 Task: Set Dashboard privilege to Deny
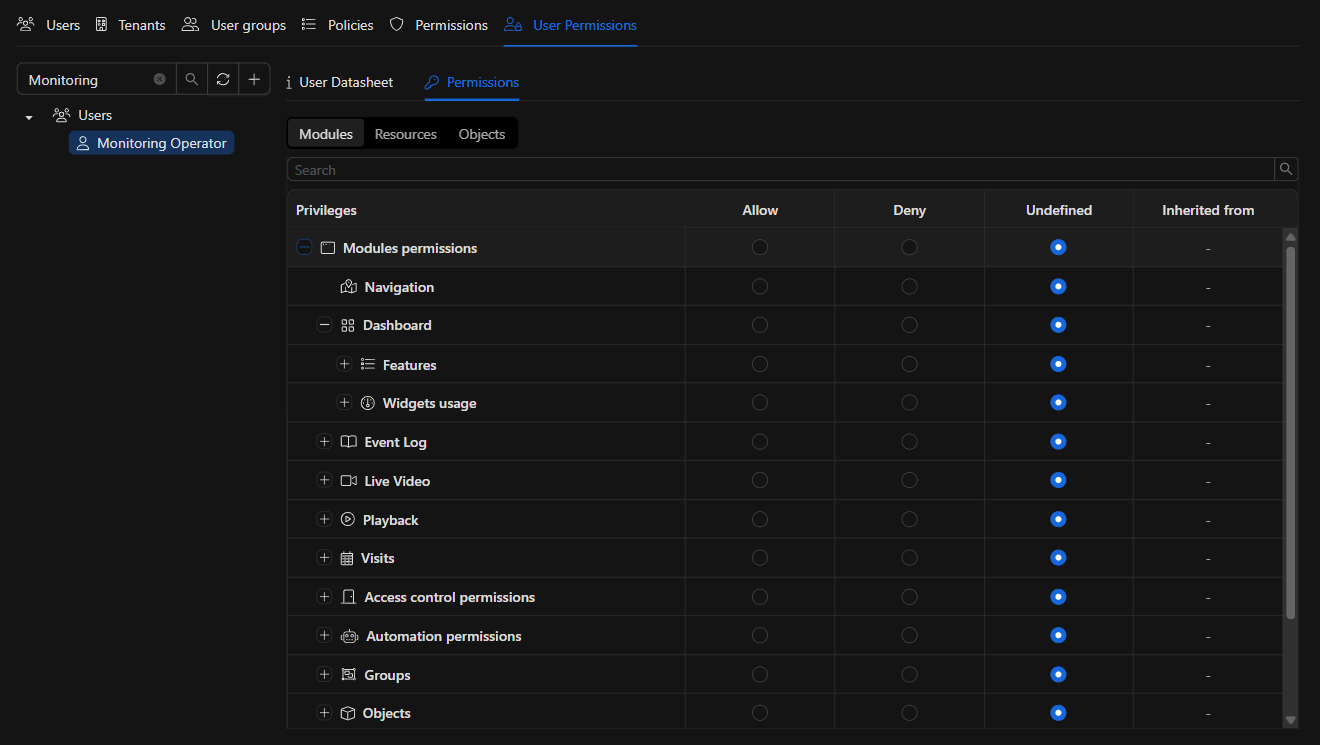909,325
